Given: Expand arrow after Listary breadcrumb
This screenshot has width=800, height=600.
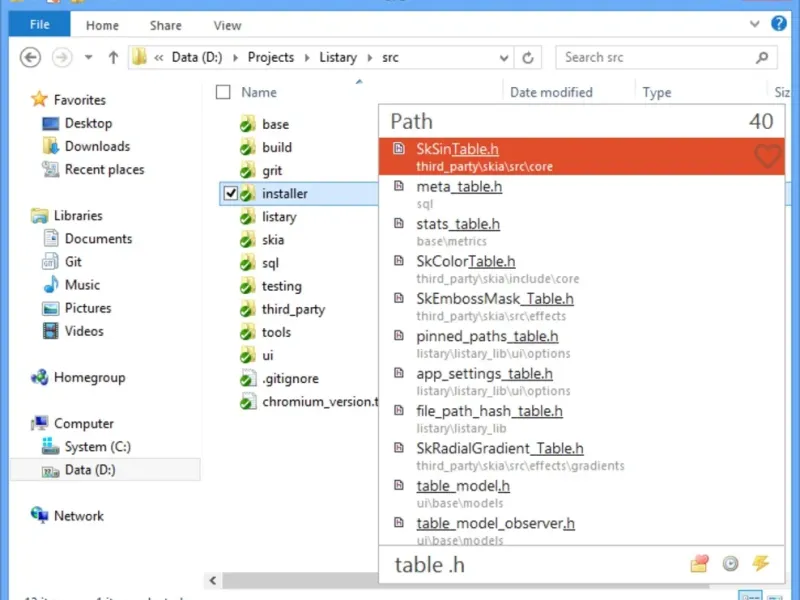Looking at the screenshot, I should 370,58.
